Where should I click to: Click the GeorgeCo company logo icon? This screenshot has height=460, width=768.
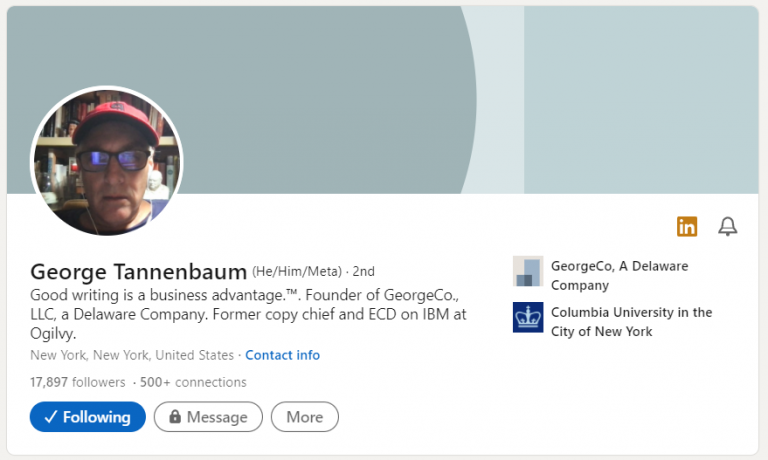click(527, 271)
